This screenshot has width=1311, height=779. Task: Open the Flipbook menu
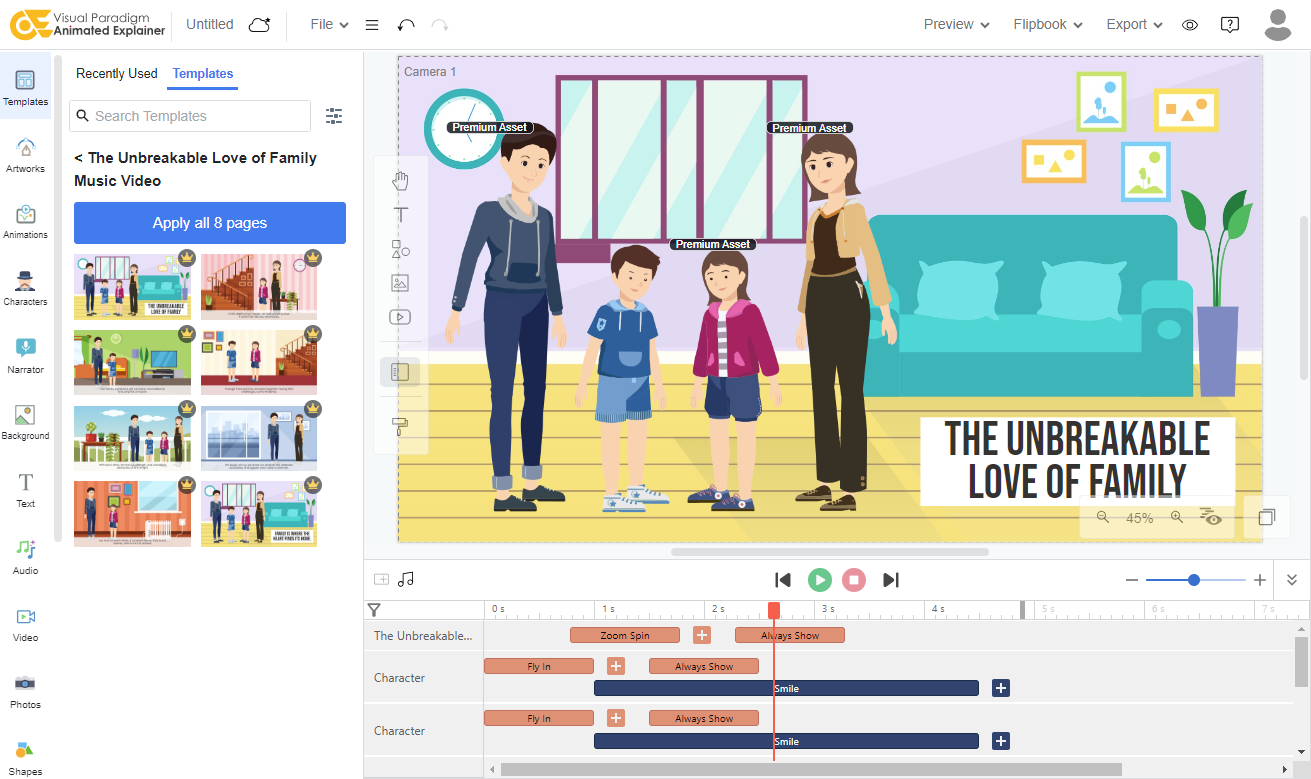click(x=1048, y=25)
